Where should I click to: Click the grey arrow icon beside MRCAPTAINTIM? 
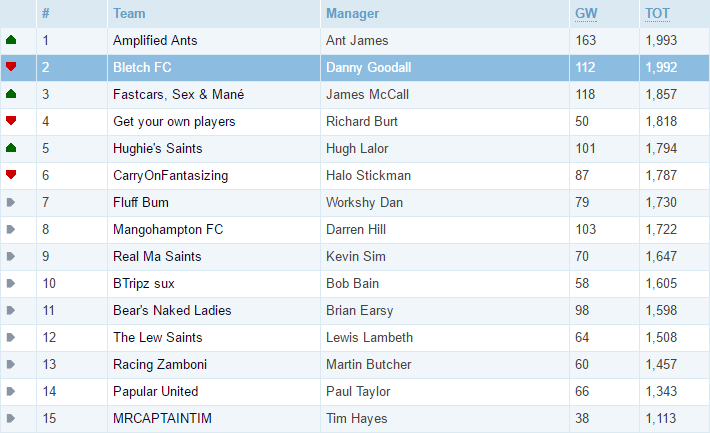(11, 419)
